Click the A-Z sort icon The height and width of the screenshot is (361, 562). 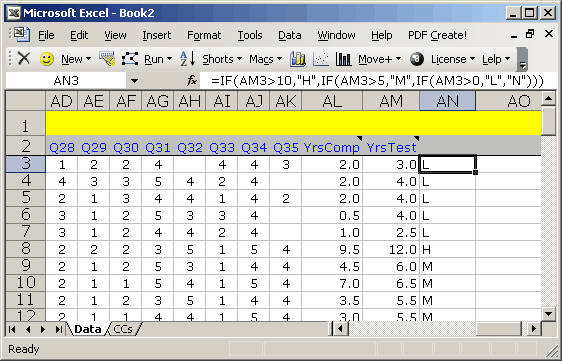pos(187,59)
